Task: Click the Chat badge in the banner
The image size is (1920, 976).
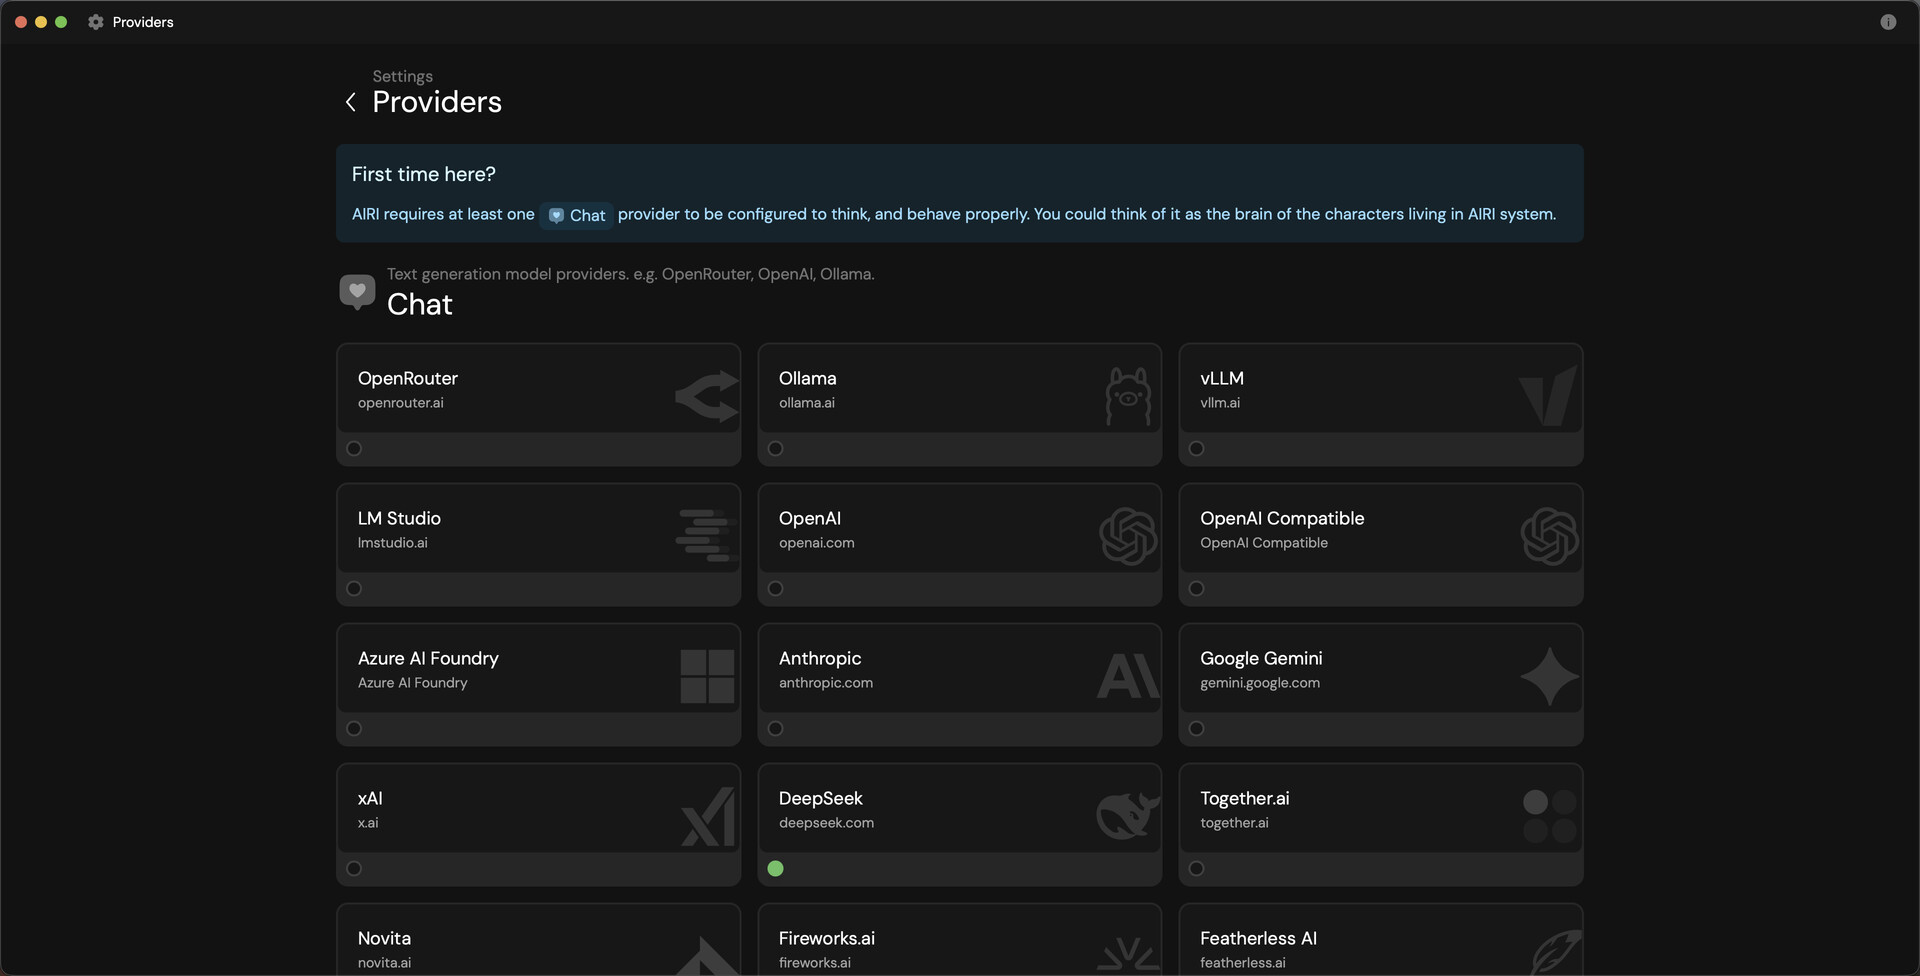Action: (577, 215)
